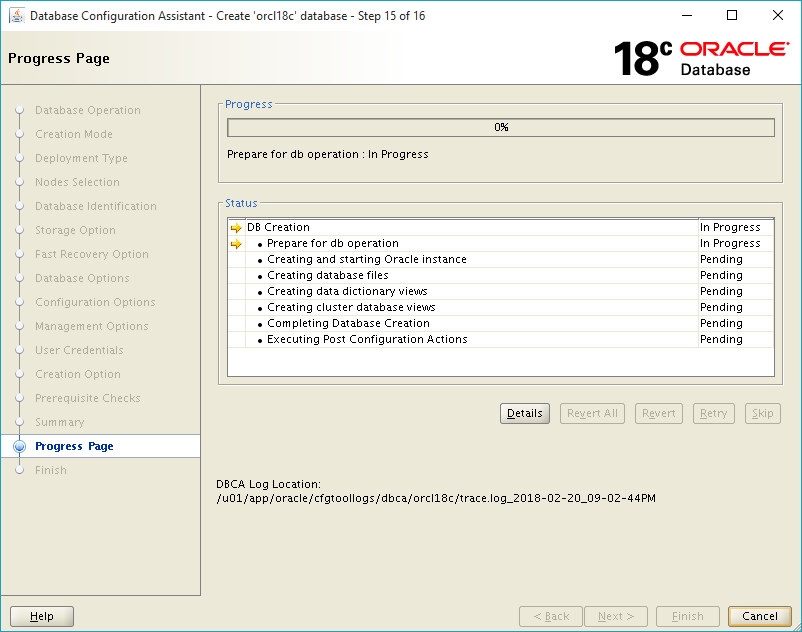The width and height of the screenshot is (802, 632).
Task: Select Deployment Type step in sidebar
Action: point(81,159)
